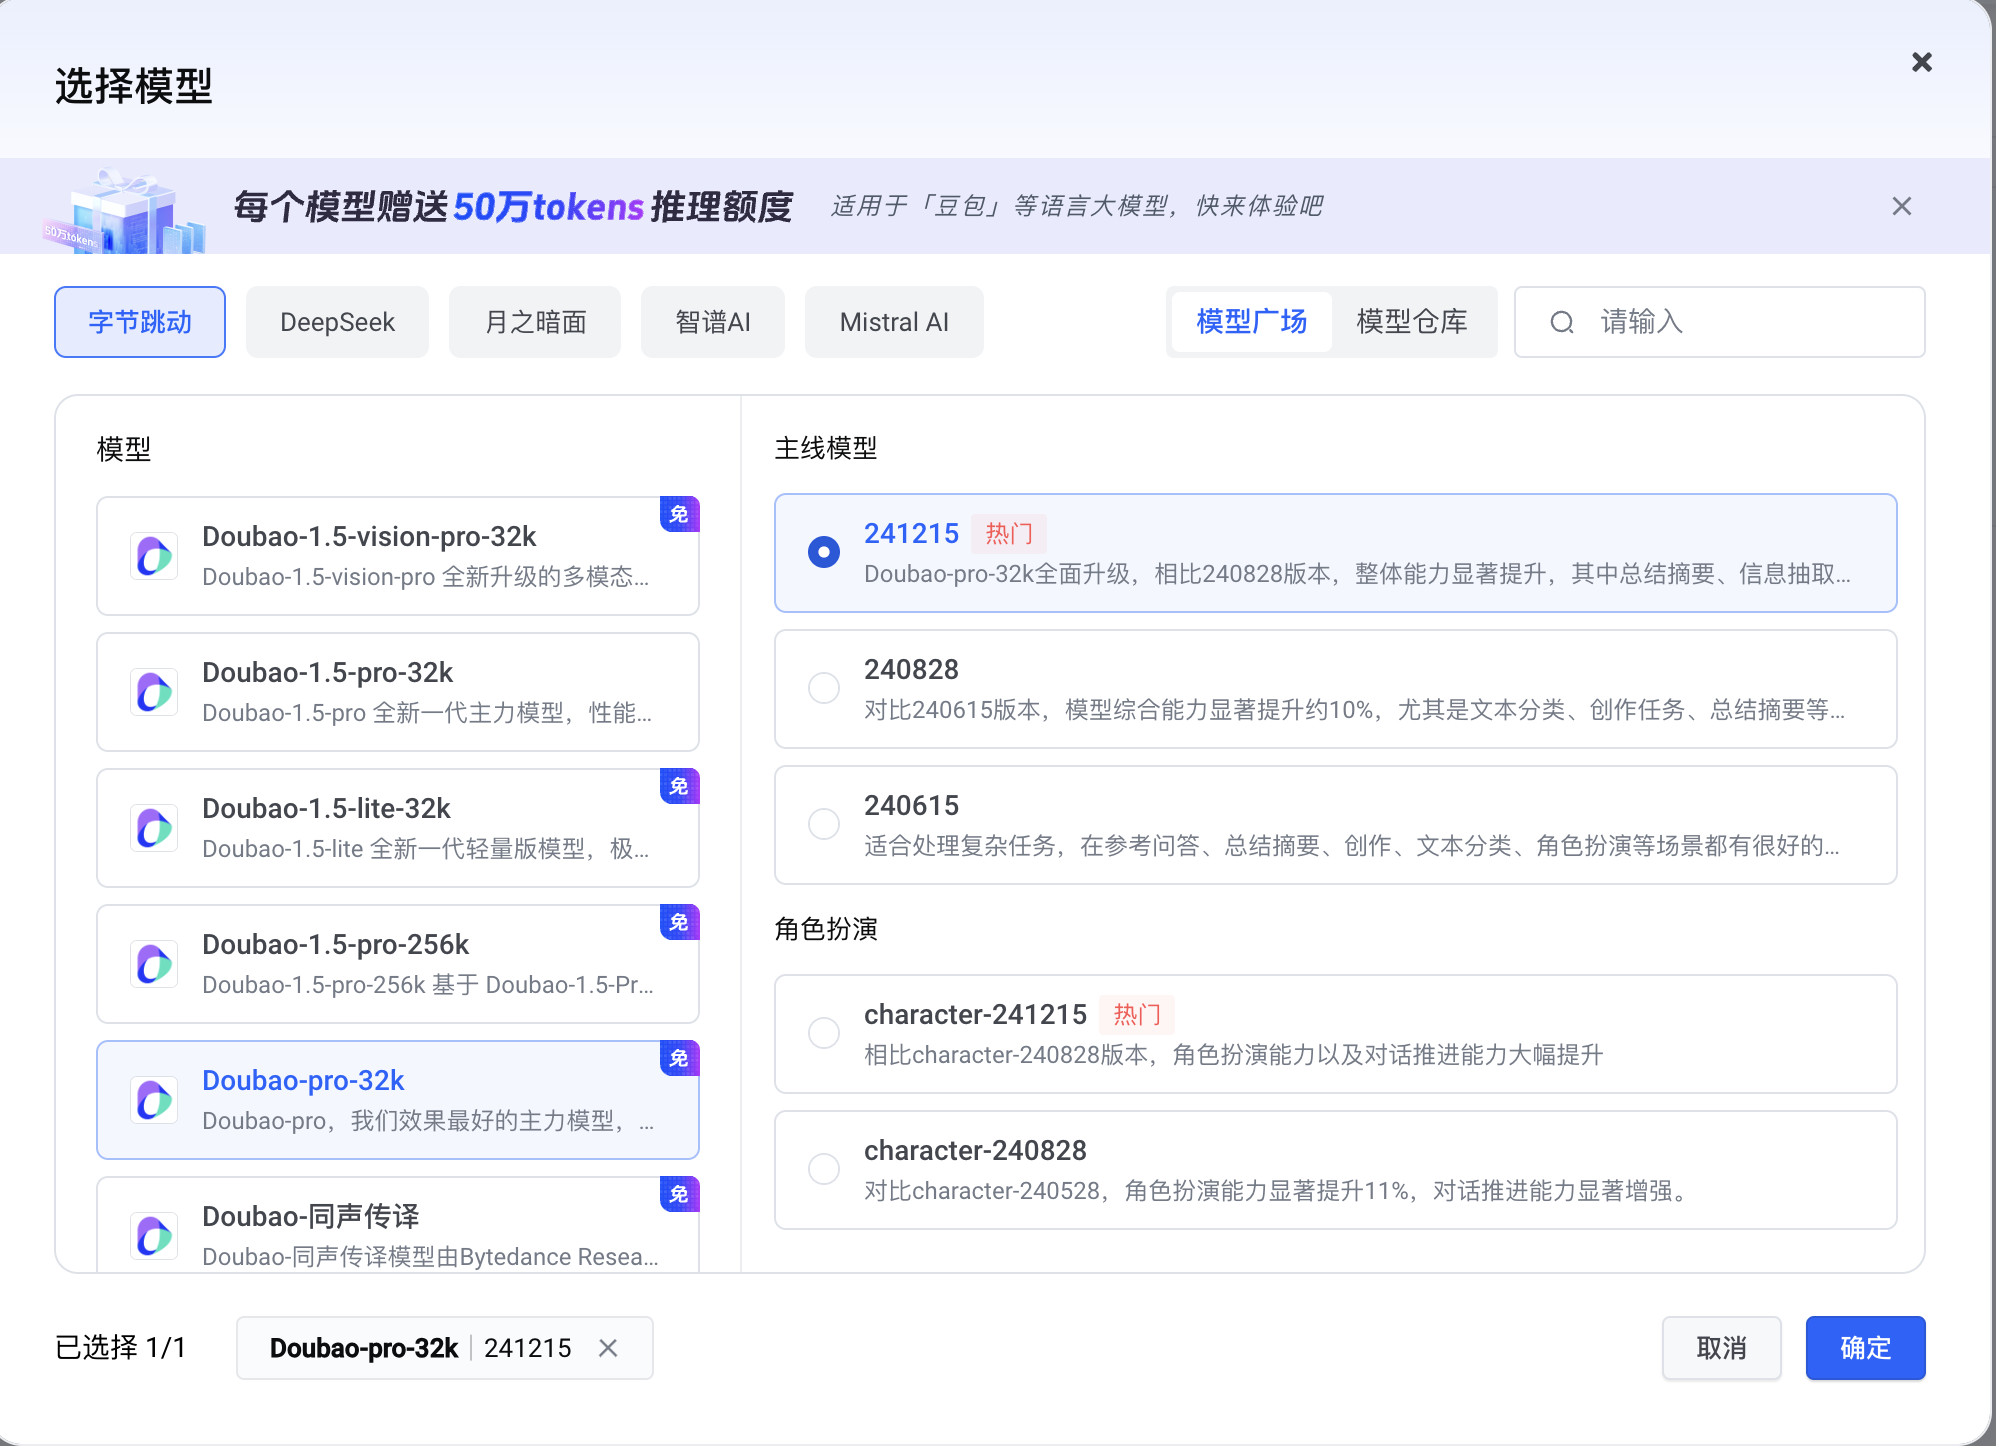Click the Doubao-同声传译 model logo icon
The width and height of the screenshot is (1996, 1446).
154,1236
